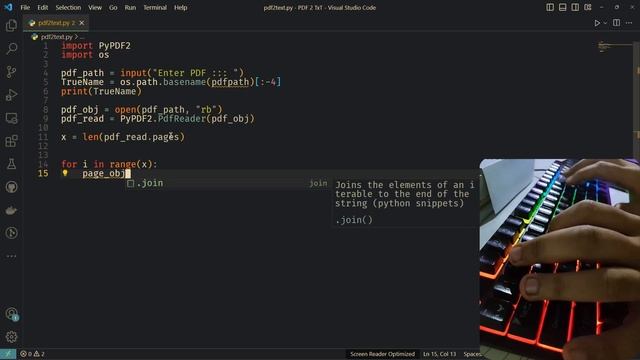Open the GitHub view in activity bar
640x360 pixels.
tap(11, 187)
